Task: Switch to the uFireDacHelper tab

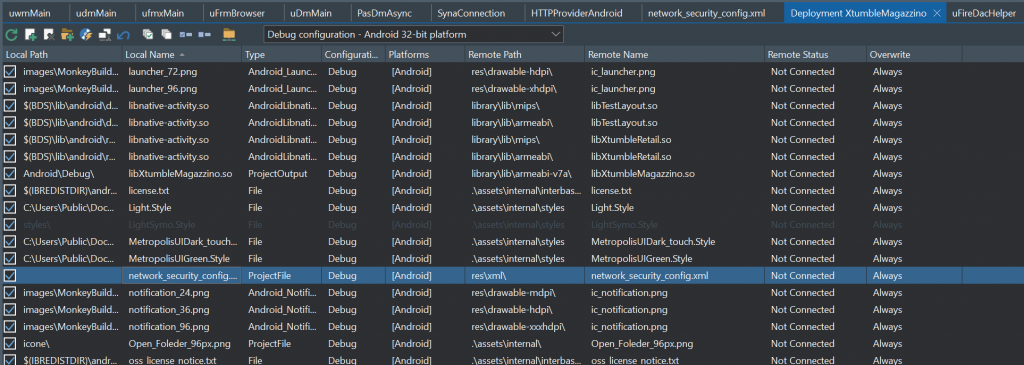Action: point(984,13)
